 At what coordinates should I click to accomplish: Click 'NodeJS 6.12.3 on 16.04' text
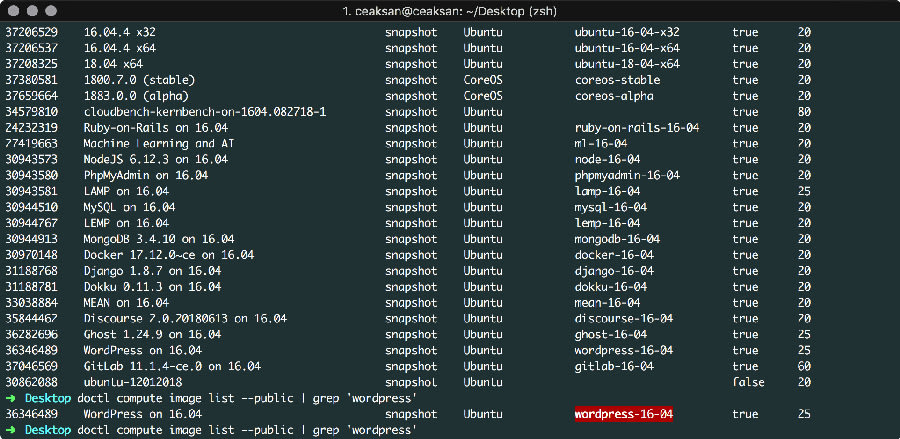(x=156, y=160)
